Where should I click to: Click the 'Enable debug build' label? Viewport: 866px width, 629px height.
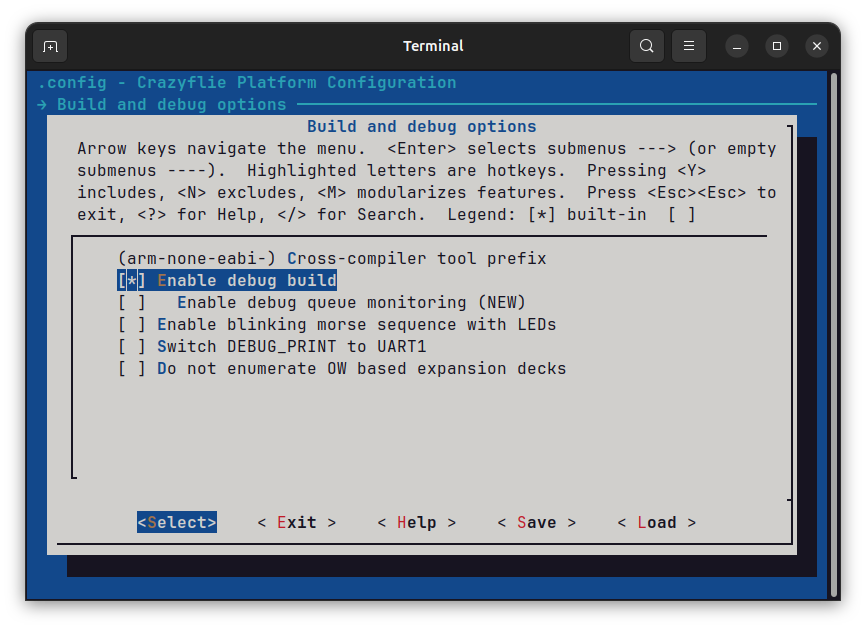coord(247,281)
